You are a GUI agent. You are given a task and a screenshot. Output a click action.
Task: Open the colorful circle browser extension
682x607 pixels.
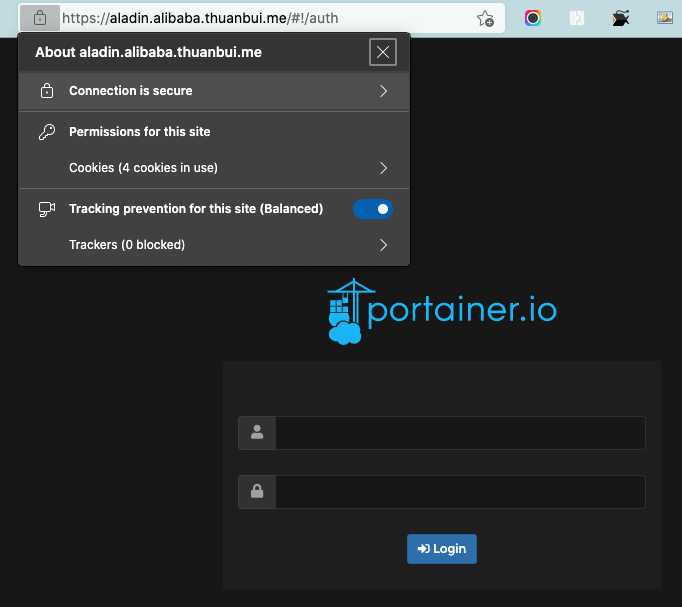533,18
